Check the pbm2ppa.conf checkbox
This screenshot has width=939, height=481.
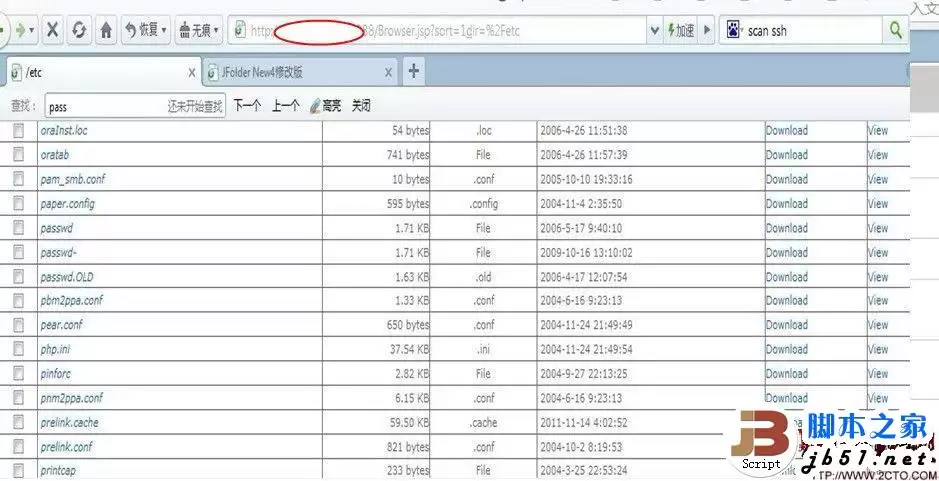(18, 301)
